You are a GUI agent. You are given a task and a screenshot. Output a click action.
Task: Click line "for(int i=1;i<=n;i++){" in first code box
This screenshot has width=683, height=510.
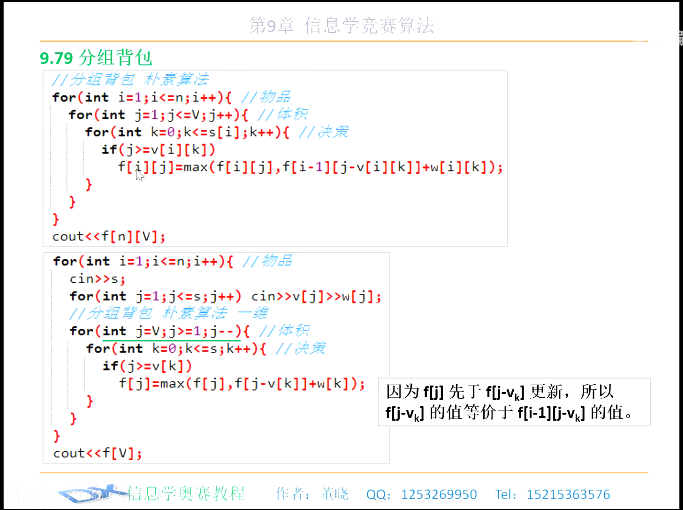142,97
